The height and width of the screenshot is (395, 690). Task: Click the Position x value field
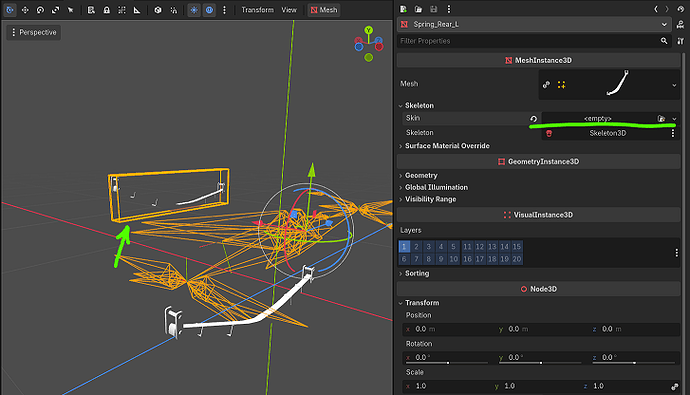click(448, 329)
